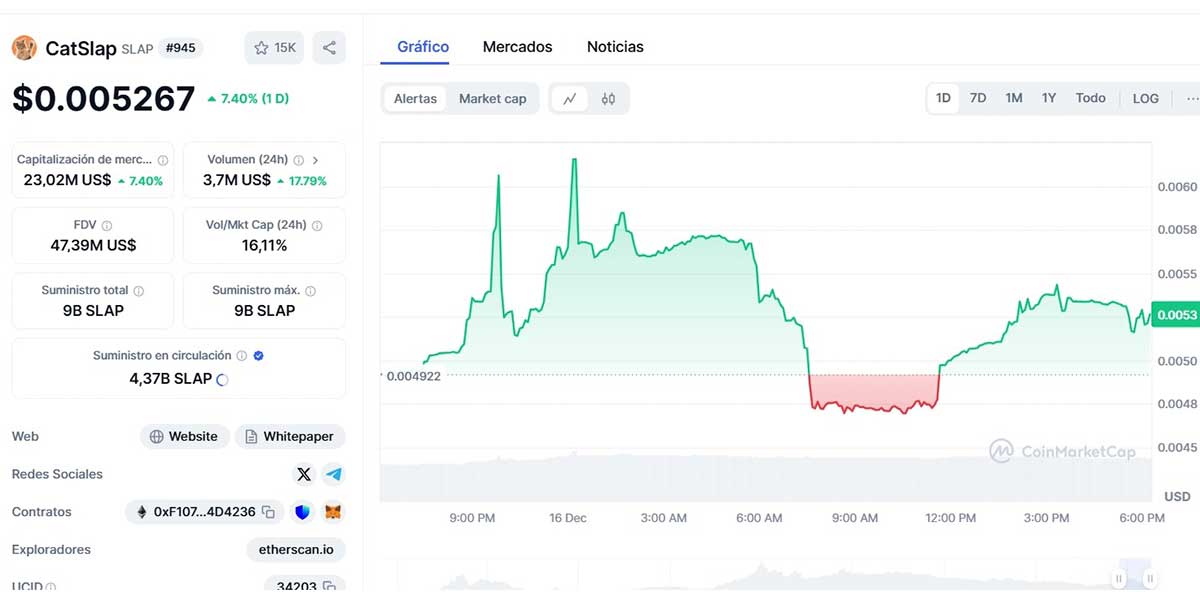Click the 3,7M US$ volume value
The width and height of the screenshot is (1200, 600).
click(x=236, y=181)
